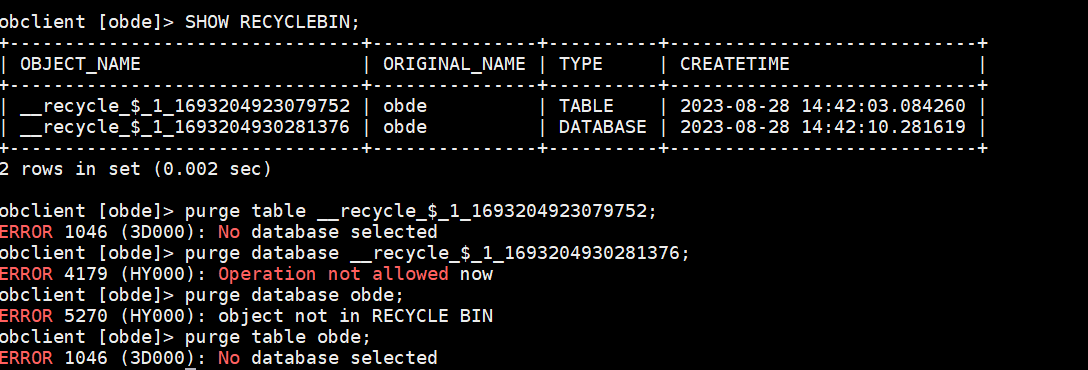Screen dimensions: 1088x370
Task: Click the timestamp 2023-08-28 14:42:10.281619
Action: [823, 128]
